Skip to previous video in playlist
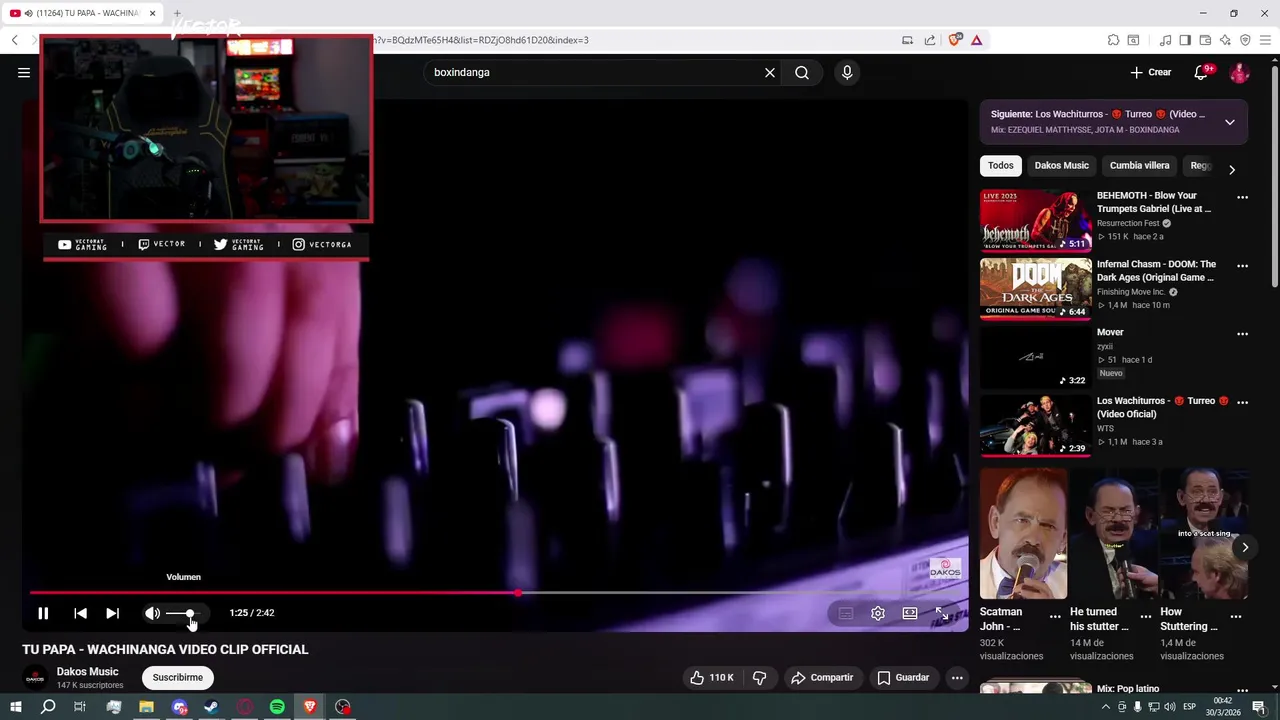This screenshot has height=720, width=1280. click(x=80, y=613)
